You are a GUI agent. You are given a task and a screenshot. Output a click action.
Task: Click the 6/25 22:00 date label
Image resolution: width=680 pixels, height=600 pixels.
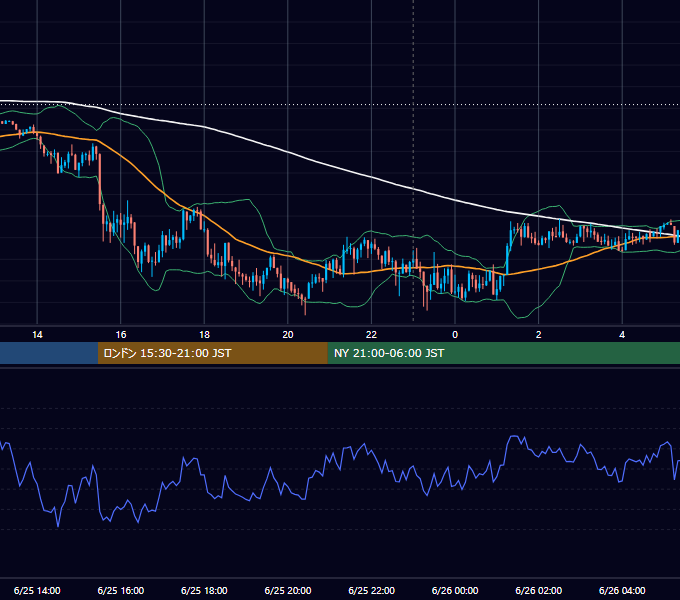[x=372, y=590]
